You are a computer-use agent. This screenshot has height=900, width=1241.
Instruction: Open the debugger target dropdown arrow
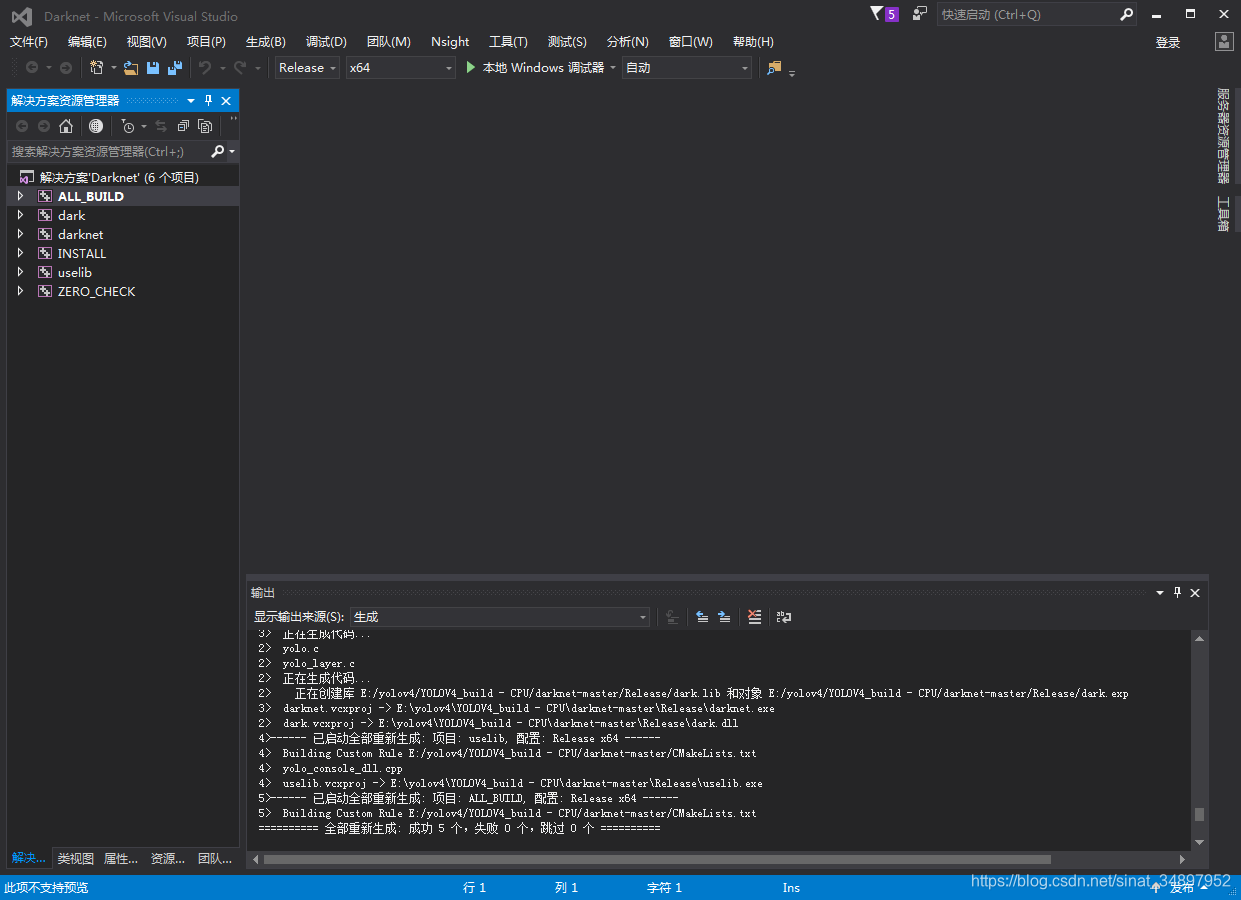click(612, 68)
